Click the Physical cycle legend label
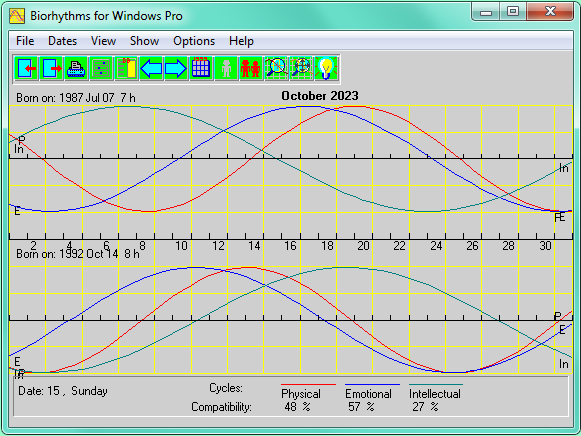Screen dimensions: 581x436 click(301, 394)
